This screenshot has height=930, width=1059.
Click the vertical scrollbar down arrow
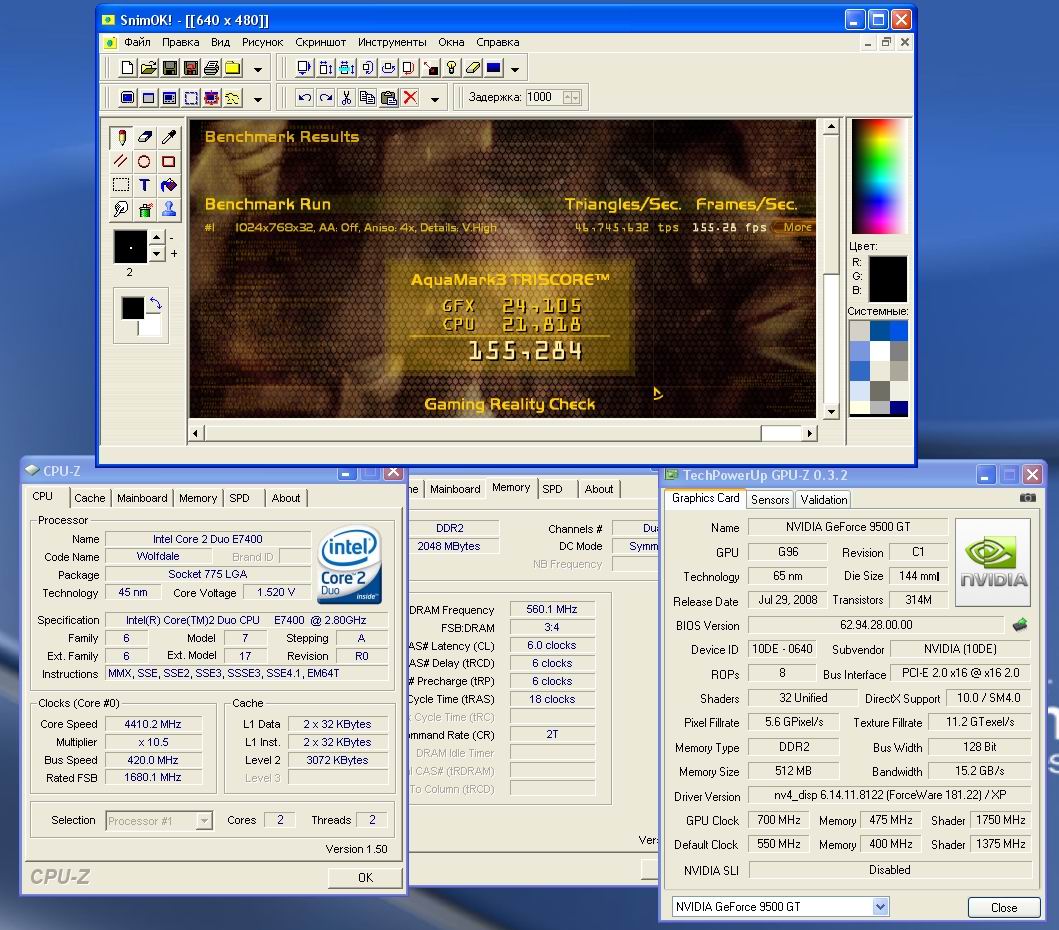(831, 411)
